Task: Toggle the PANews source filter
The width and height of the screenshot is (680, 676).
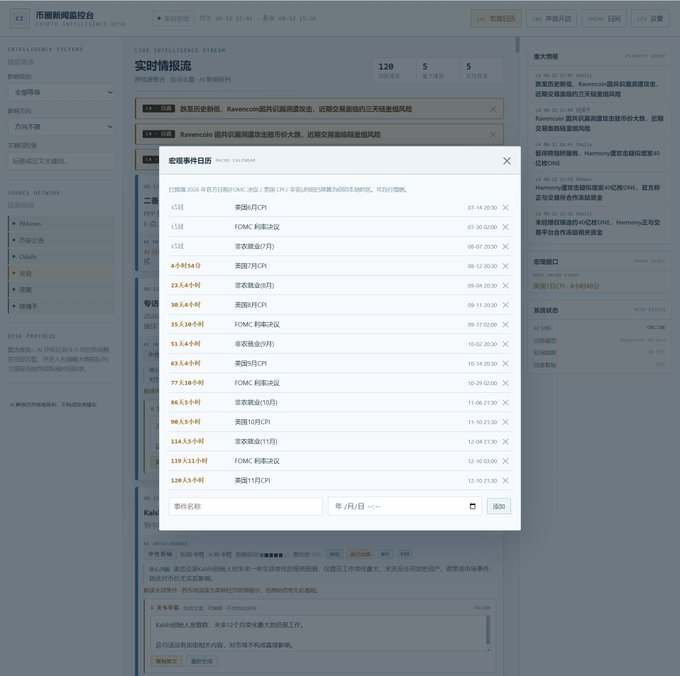Action: coord(62,224)
